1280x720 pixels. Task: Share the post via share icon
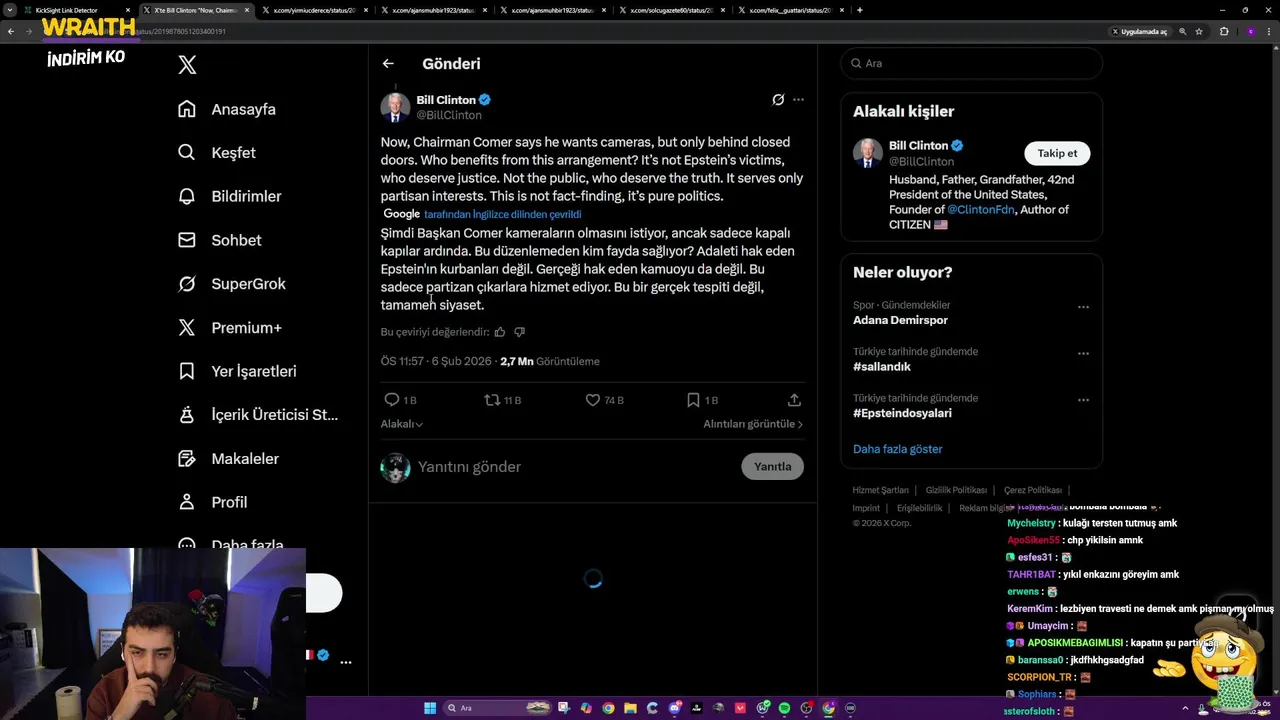(x=794, y=400)
